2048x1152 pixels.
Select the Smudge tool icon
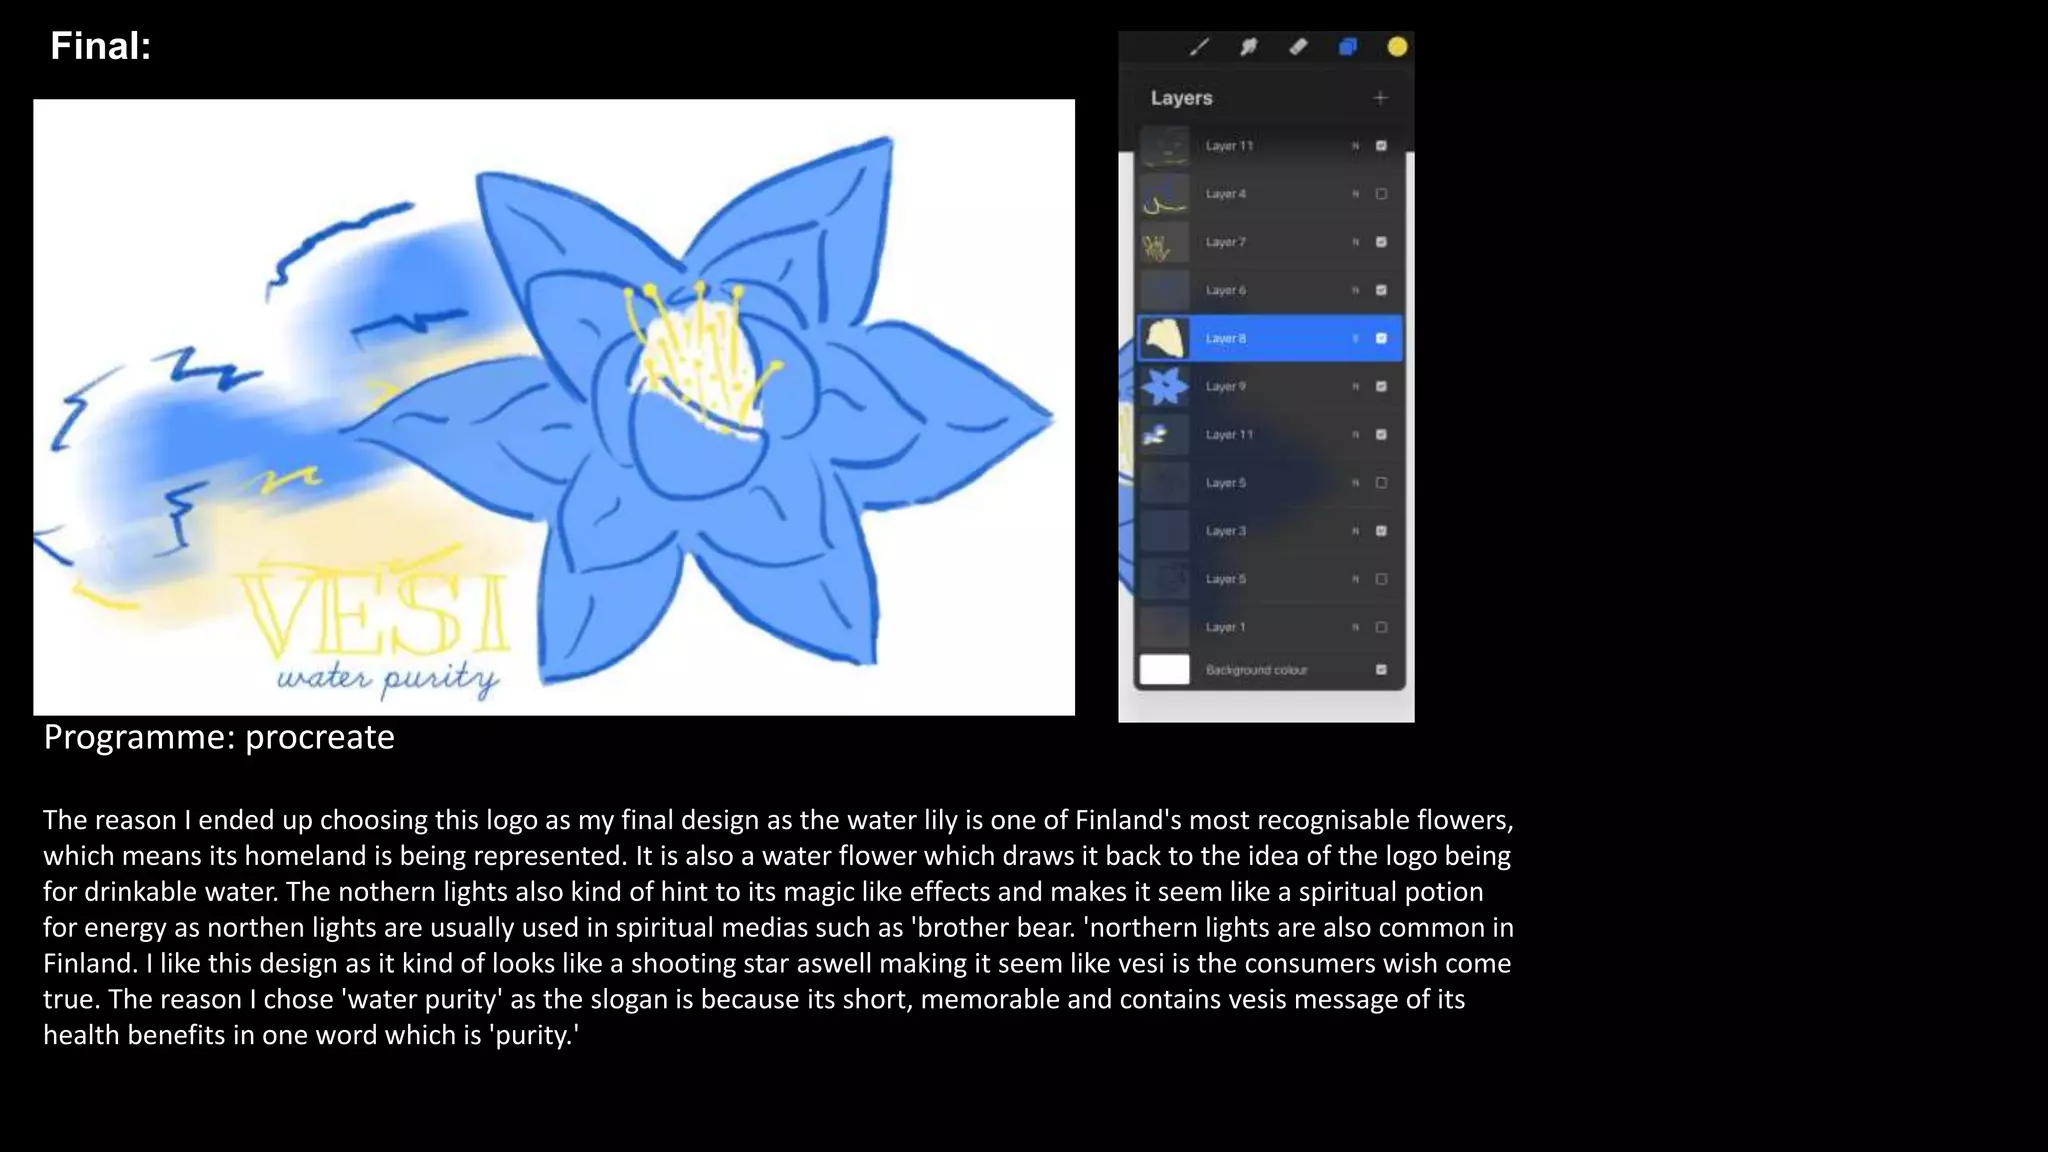[1248, 46]
